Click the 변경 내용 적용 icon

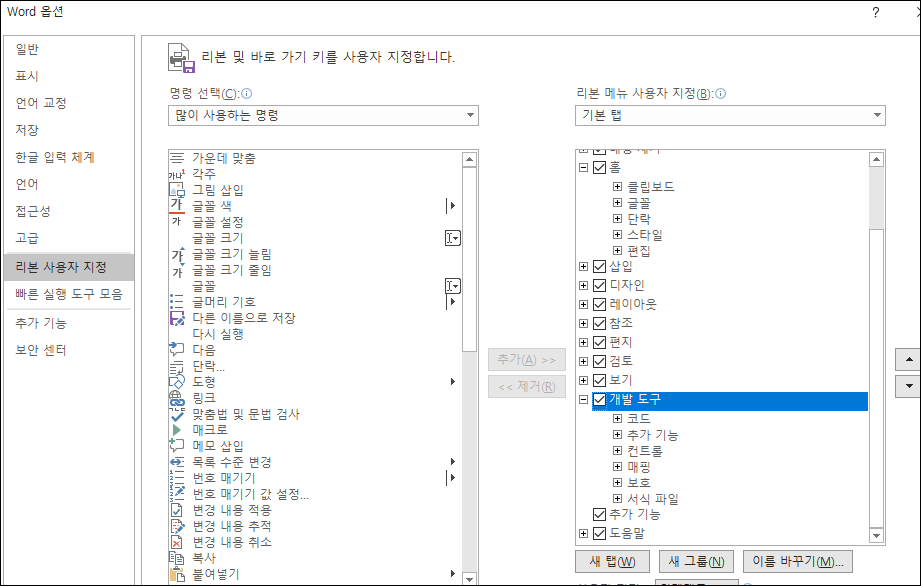[x=177, y=510]
